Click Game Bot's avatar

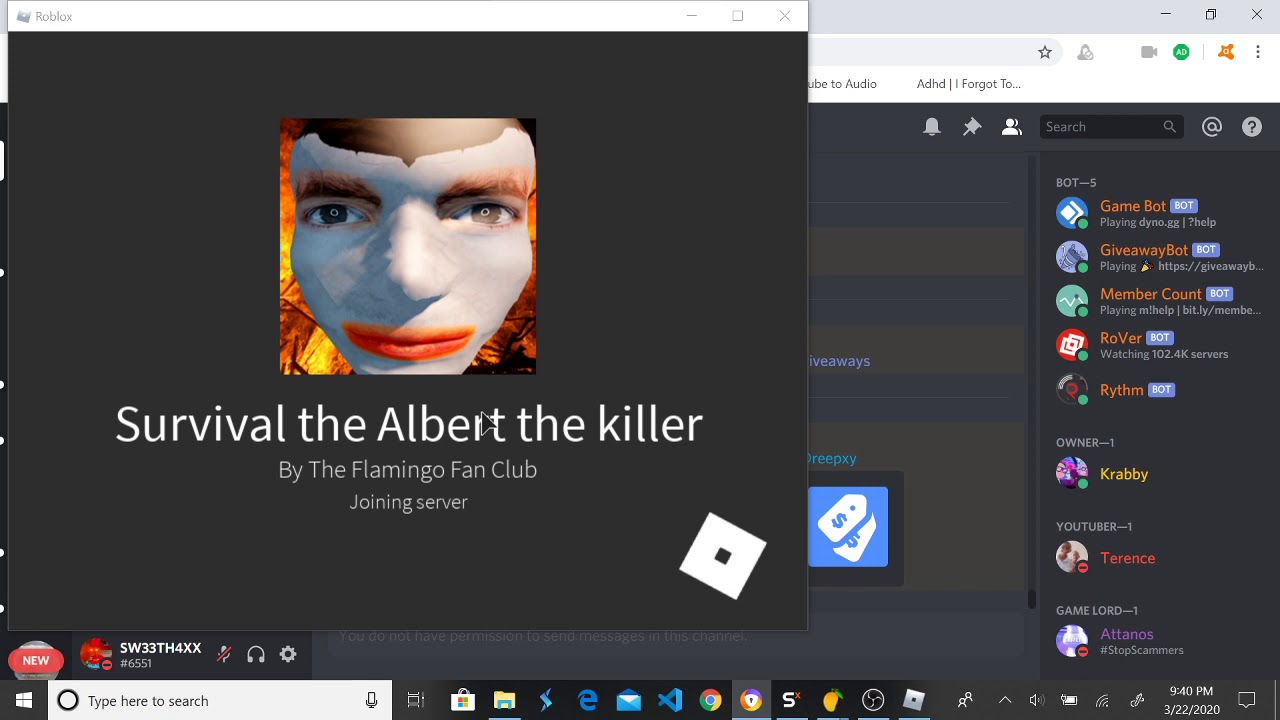(1072, 213)
